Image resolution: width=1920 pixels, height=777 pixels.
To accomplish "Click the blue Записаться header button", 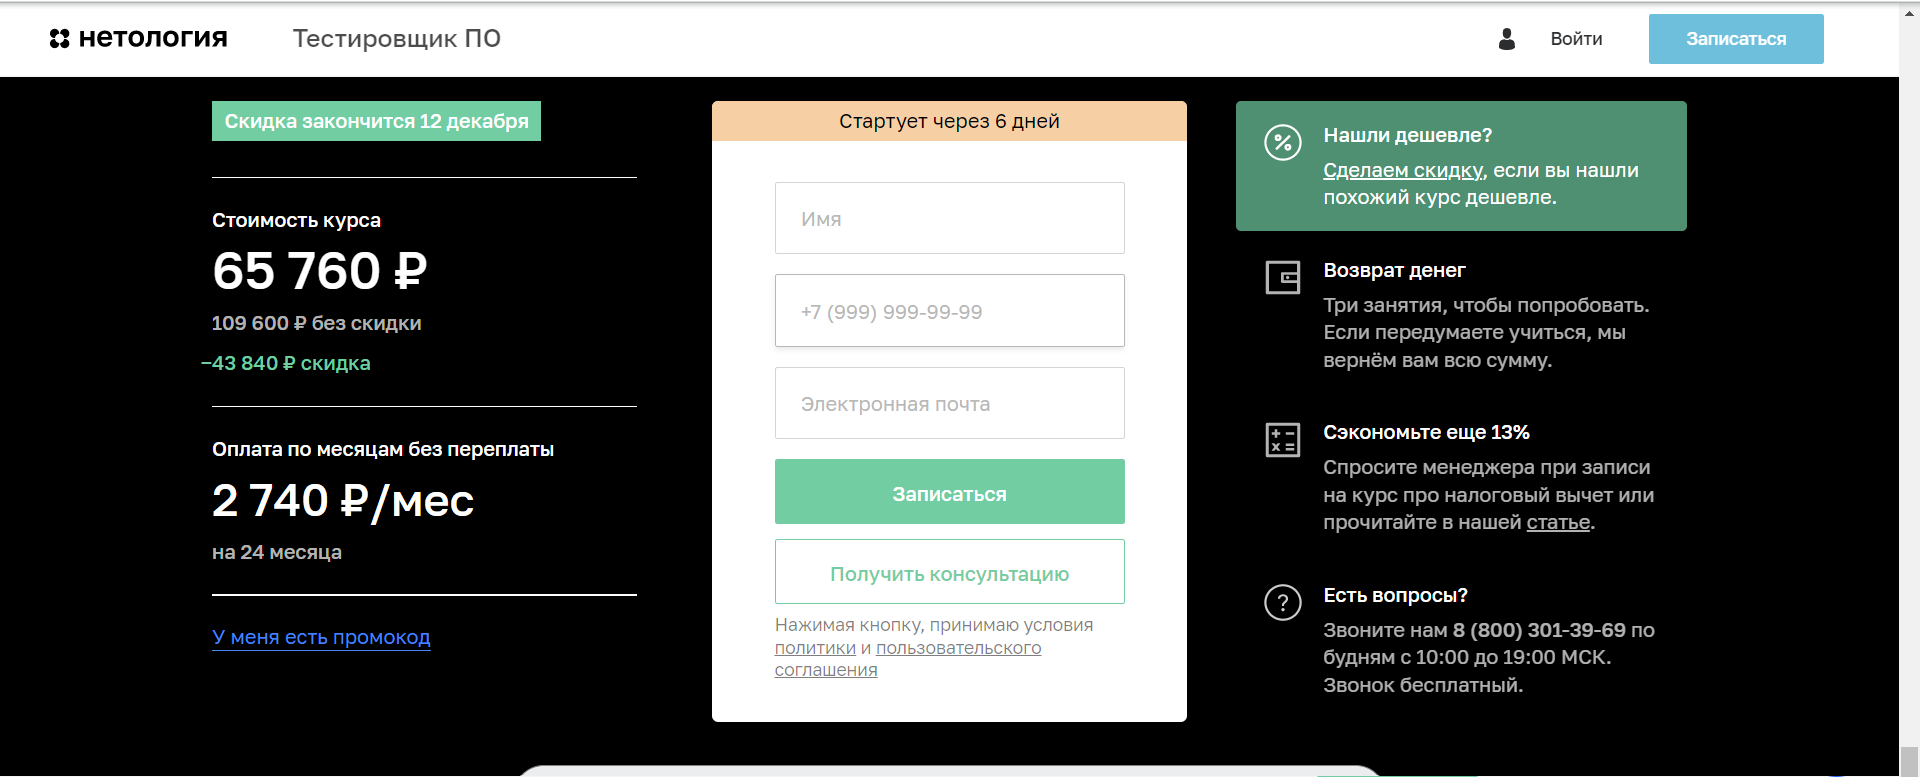I will [1736, 39].
